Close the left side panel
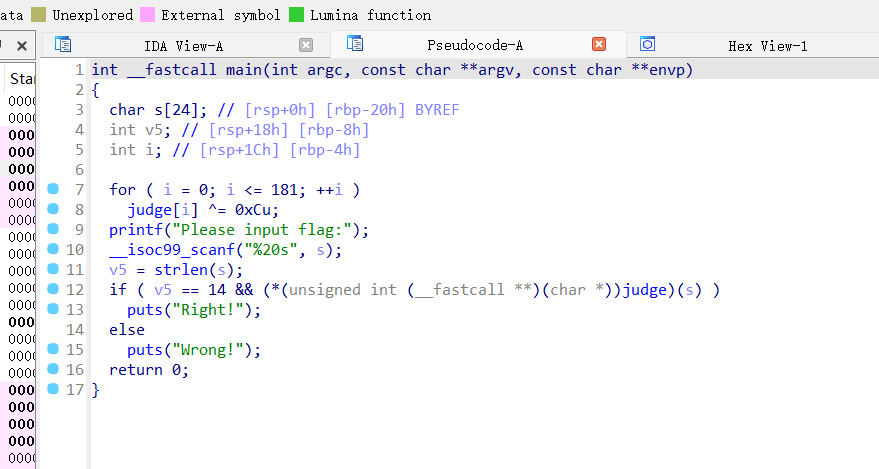Screen dimensions: 879x469 [x=22, y=46]
